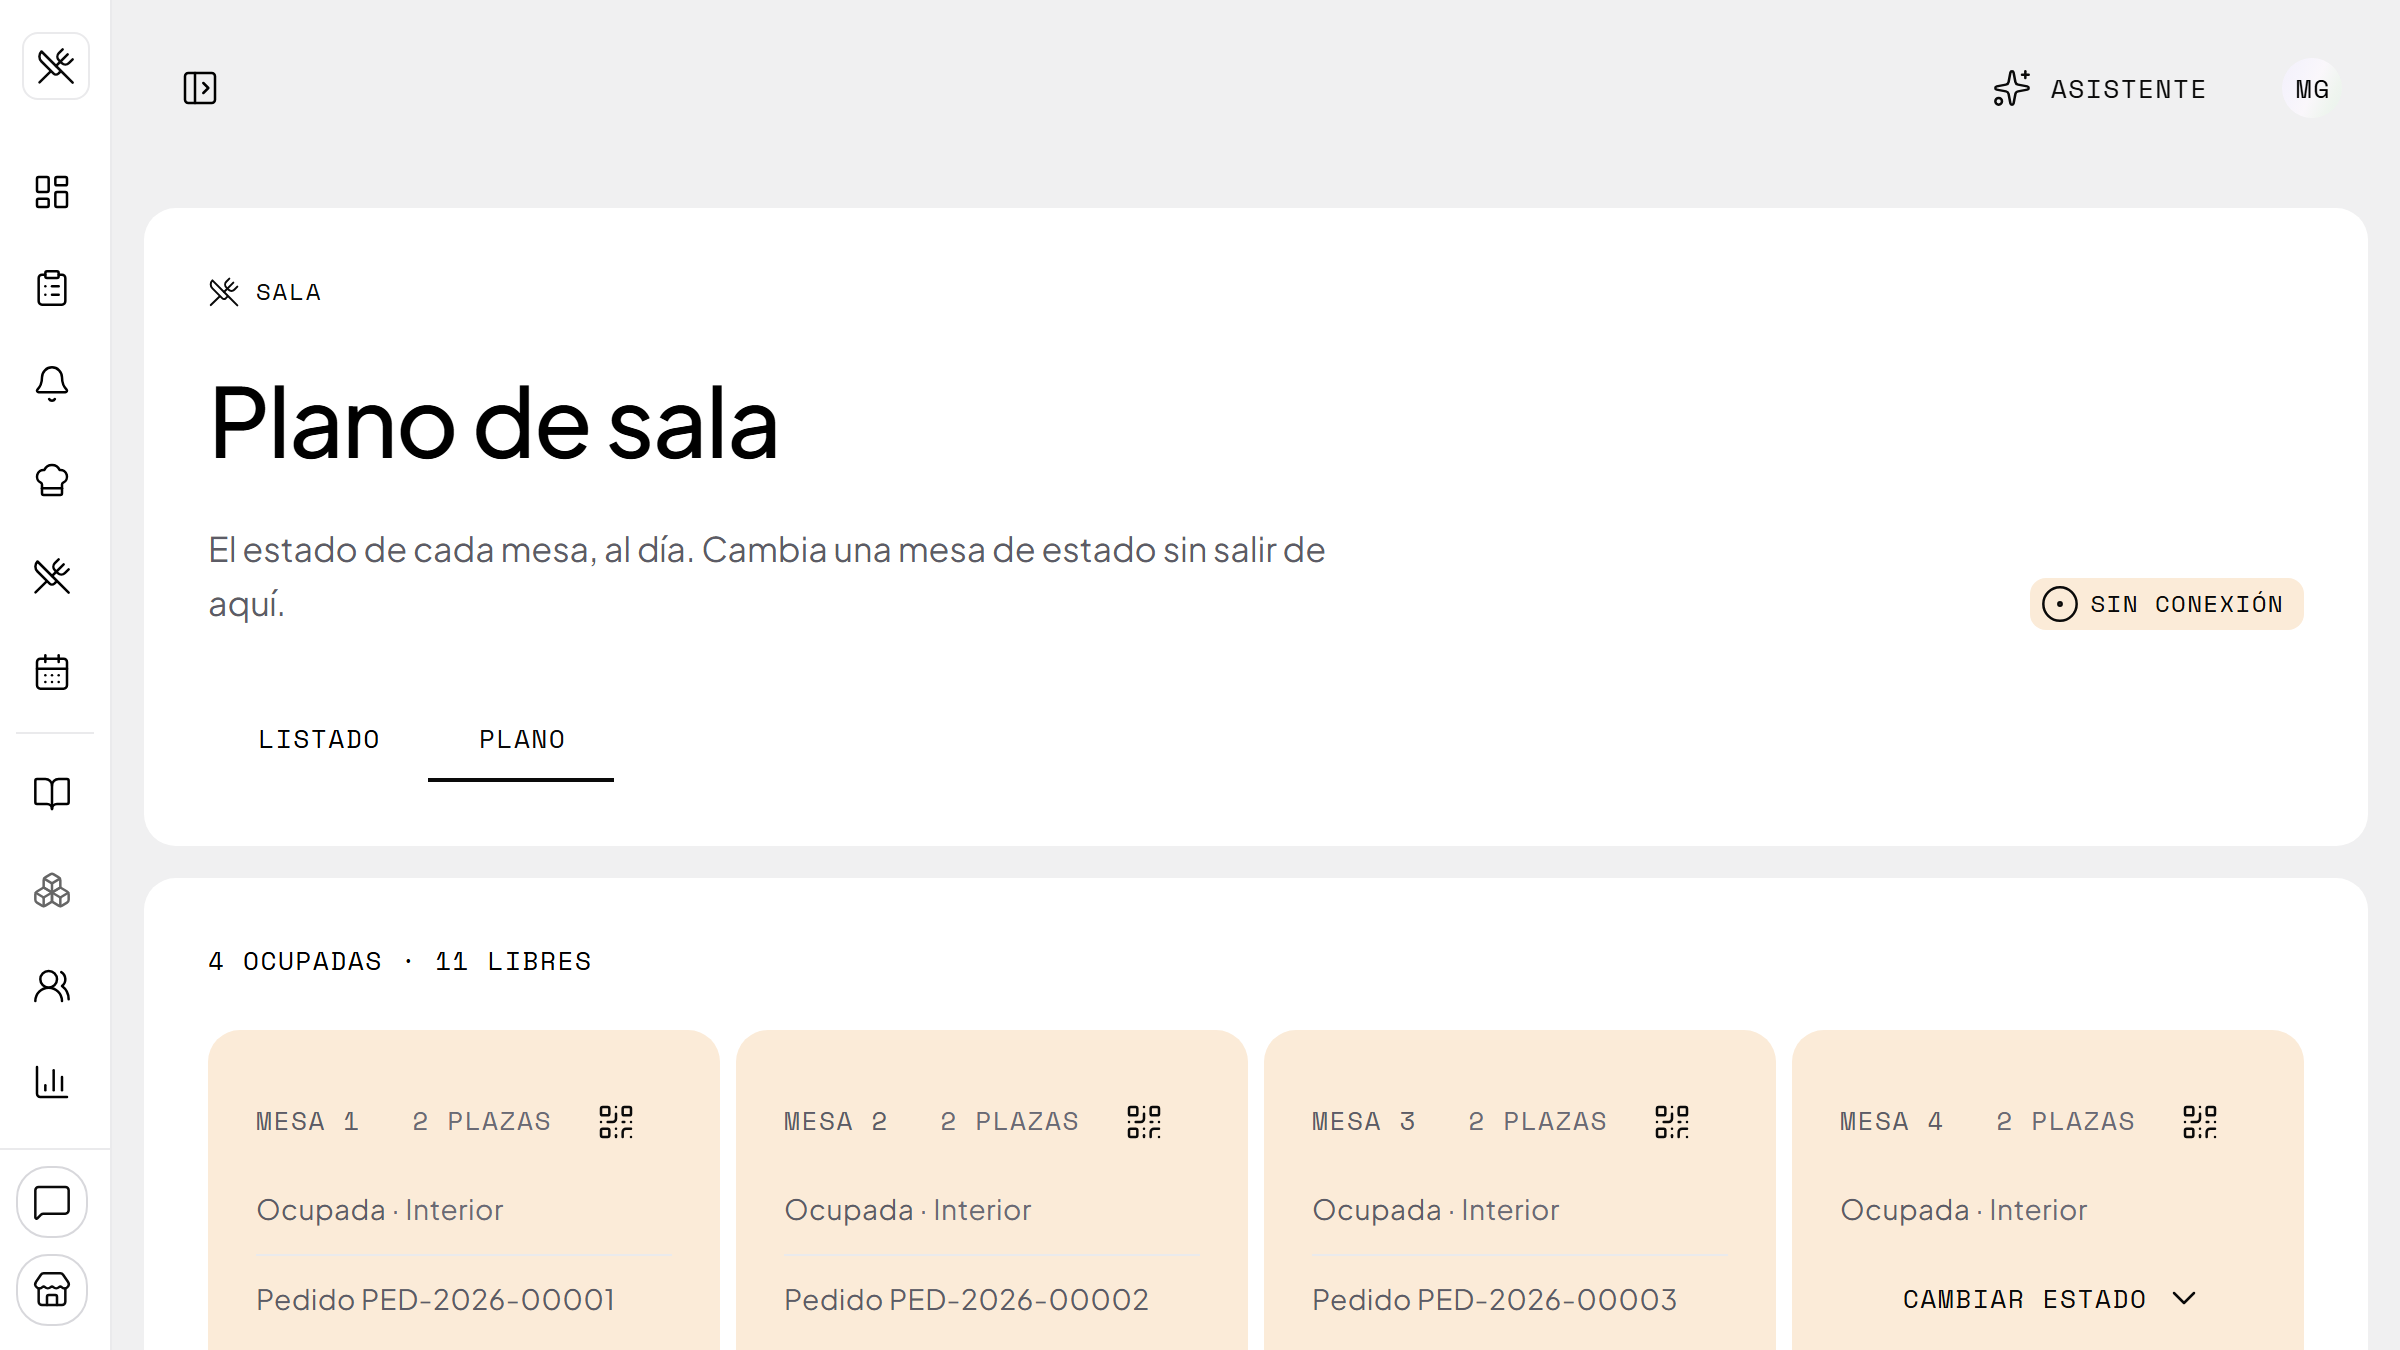Click the Sin conexión status badge

(x=2166, y=604)
